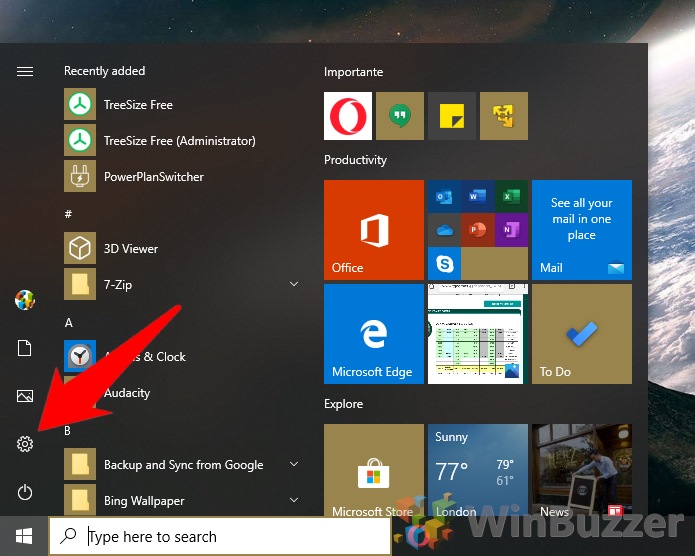Image resolution: width=695 pixels, height=556 pixels.
Task: Launch the Microsoft Edge tile
Action: pos(374,334)
